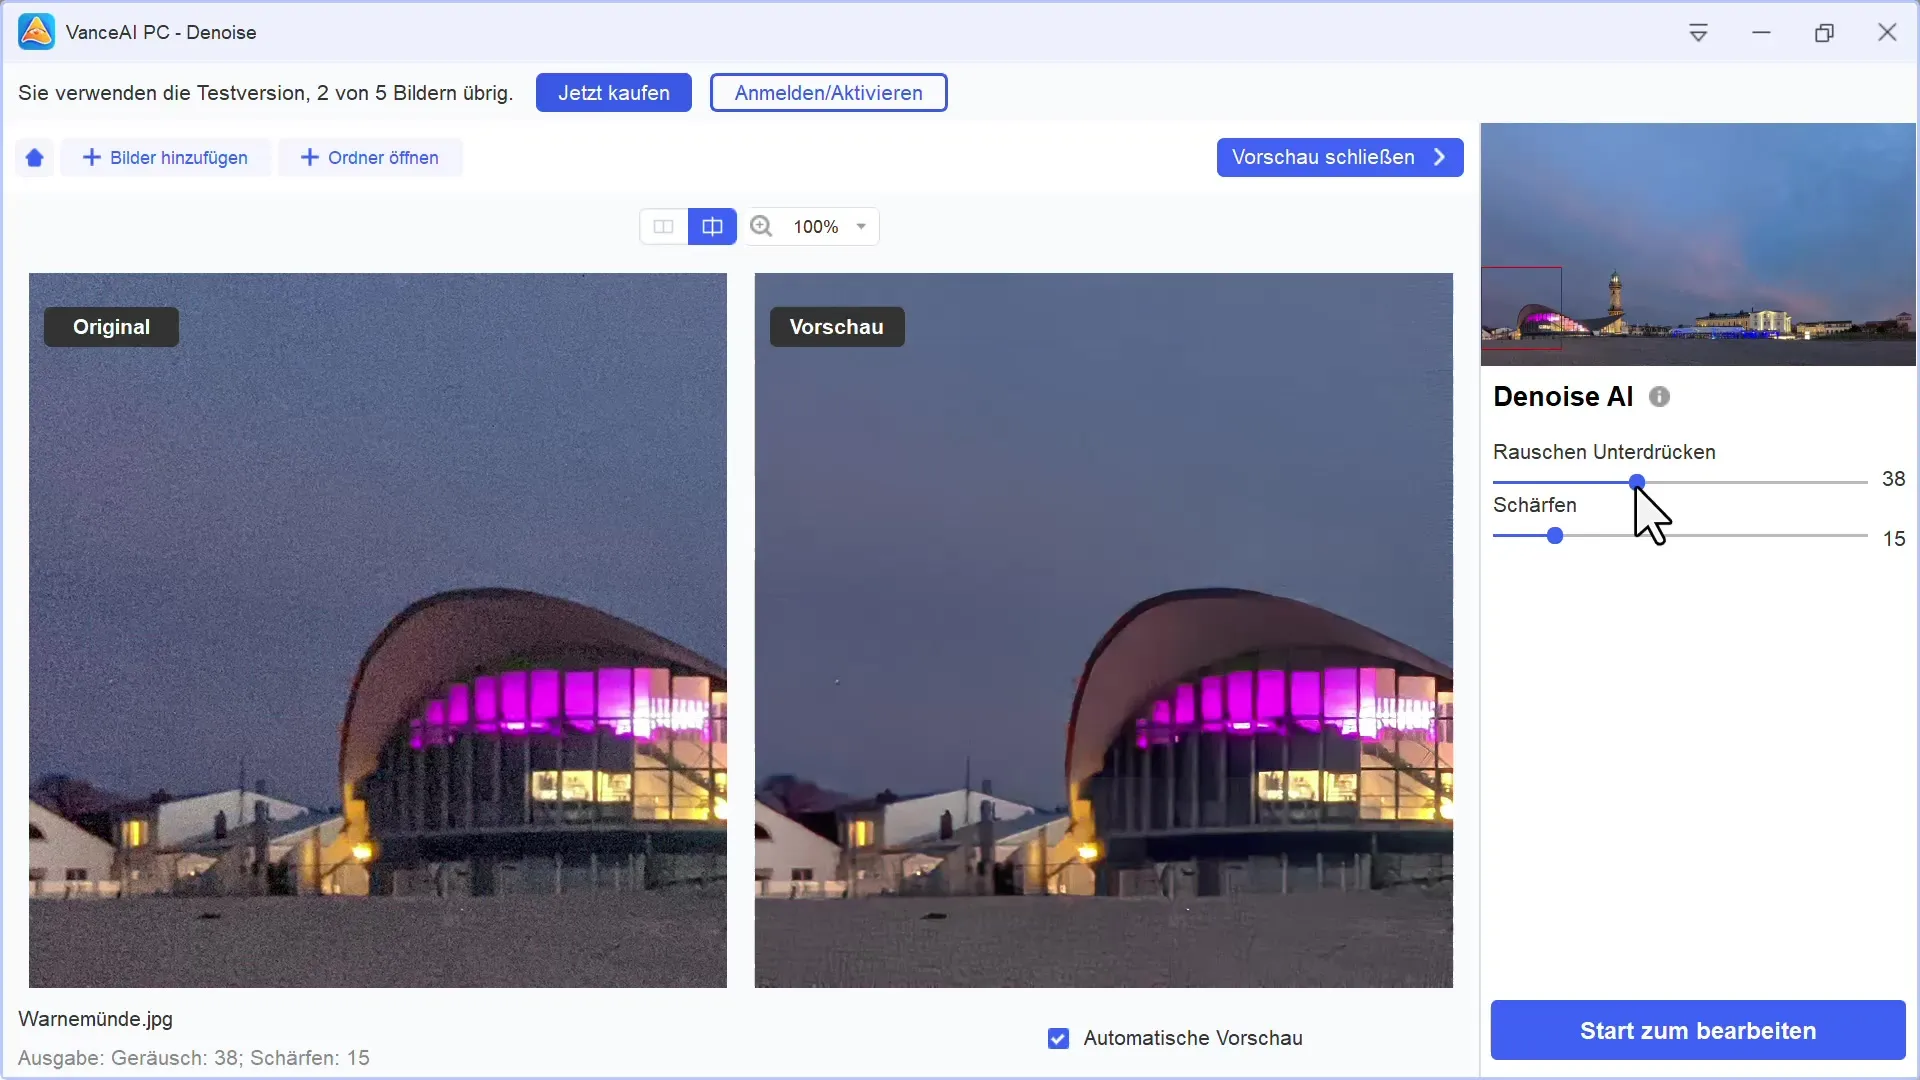Click the sharpen value 15
1920x1080 pixels.
1894,539
